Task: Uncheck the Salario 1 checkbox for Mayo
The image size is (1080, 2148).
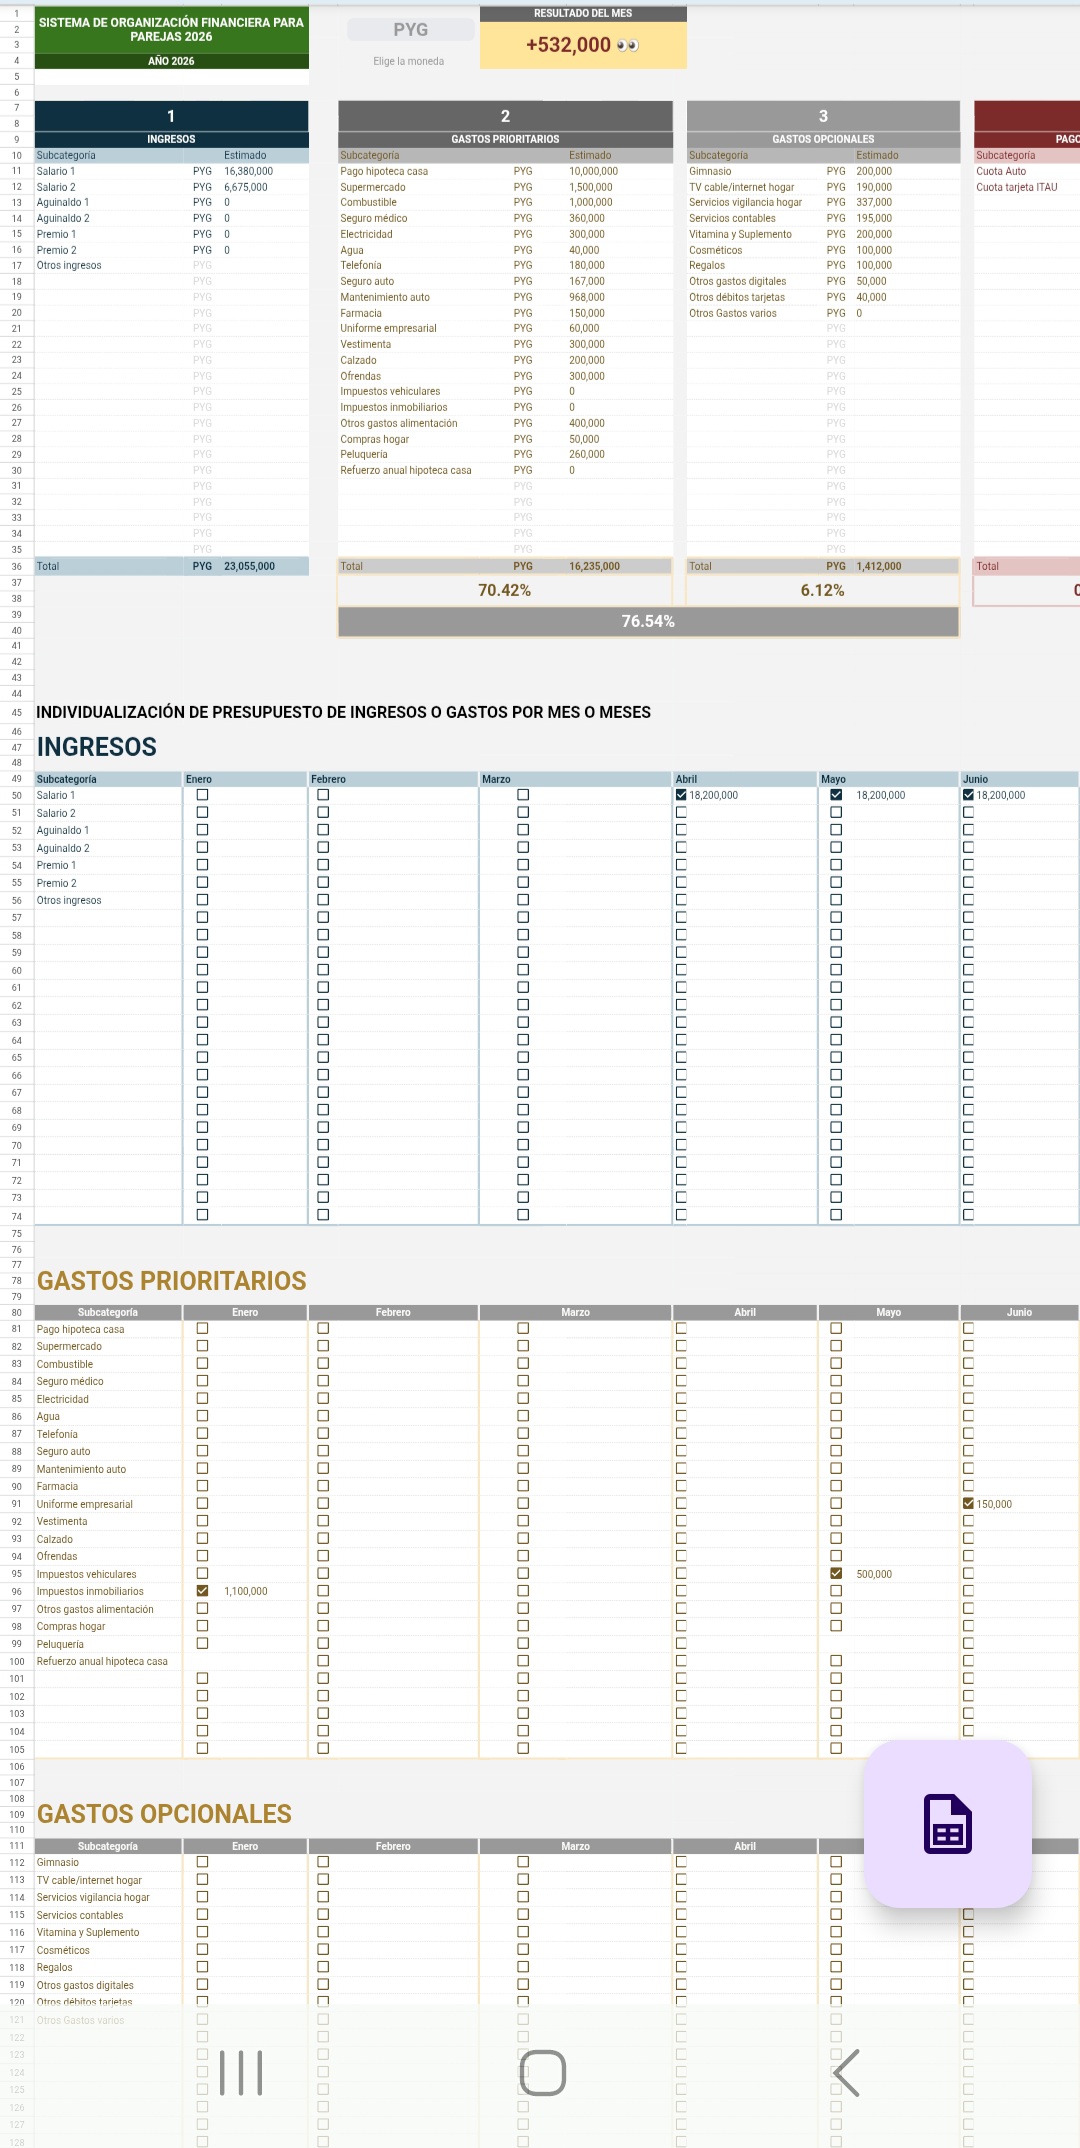Action: point(836,795)
